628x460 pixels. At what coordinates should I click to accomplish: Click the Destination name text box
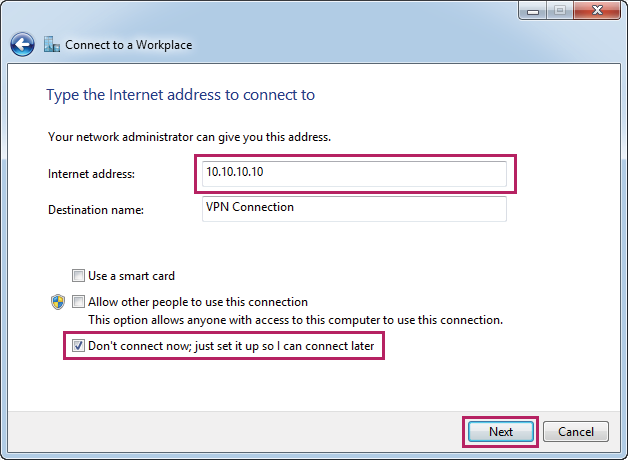point(354,208)
